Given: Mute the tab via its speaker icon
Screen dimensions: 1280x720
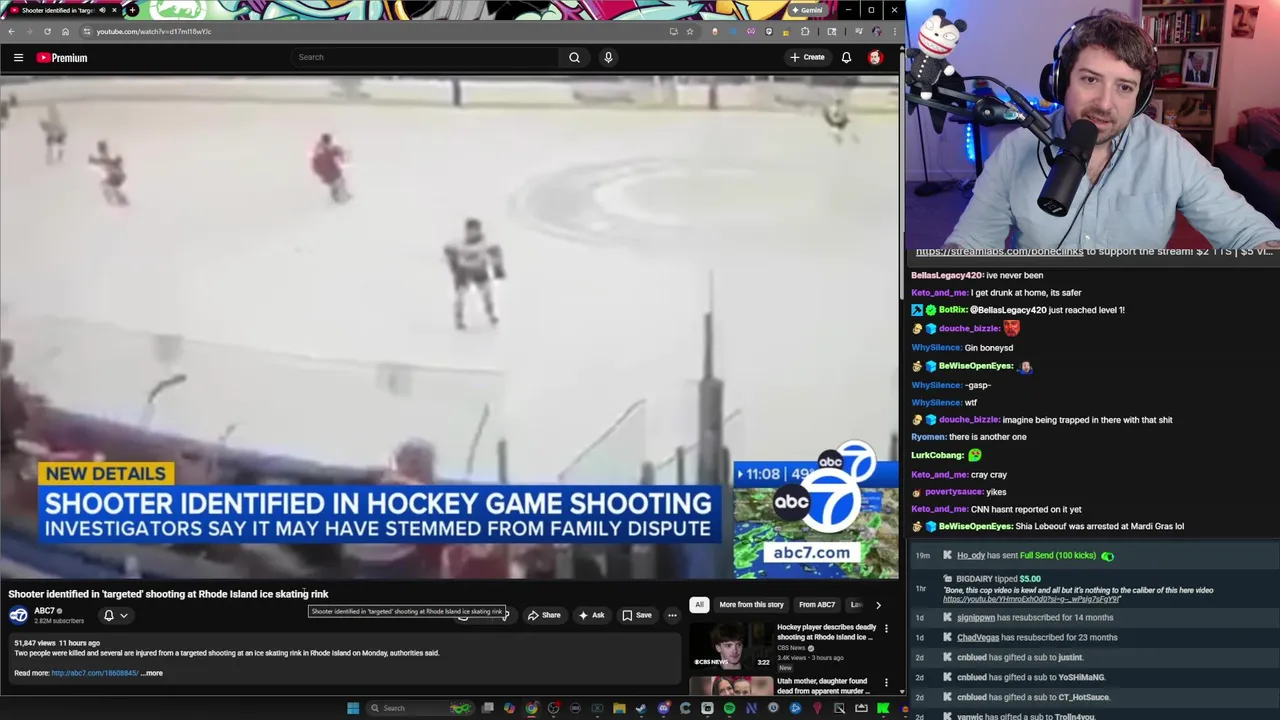Looking at the screenshot, I should 102,10.
